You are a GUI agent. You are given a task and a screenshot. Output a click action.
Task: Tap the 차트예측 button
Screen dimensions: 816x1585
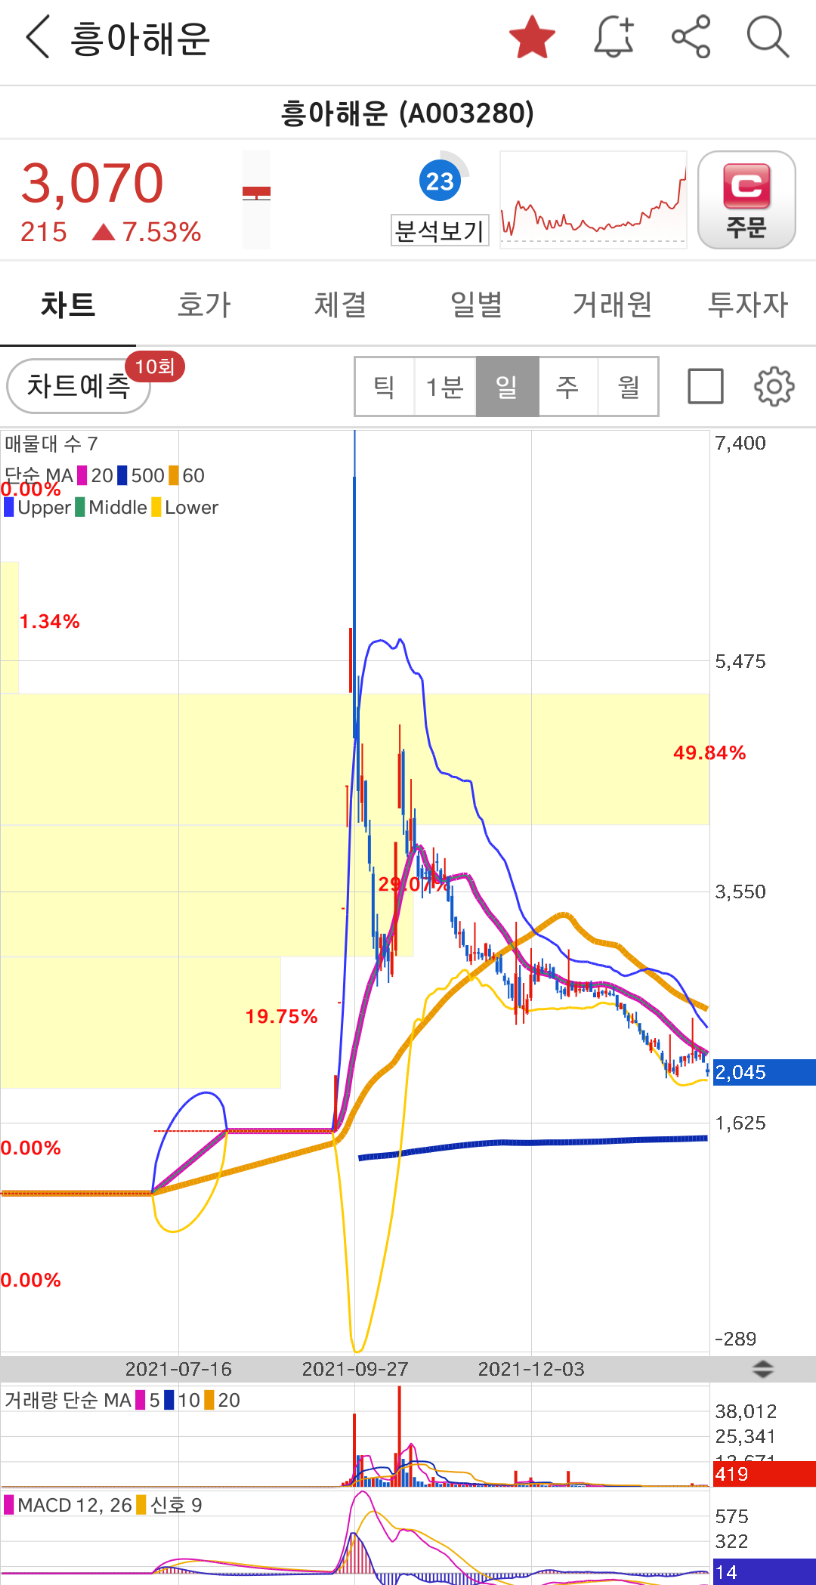[x=79, y=386]
